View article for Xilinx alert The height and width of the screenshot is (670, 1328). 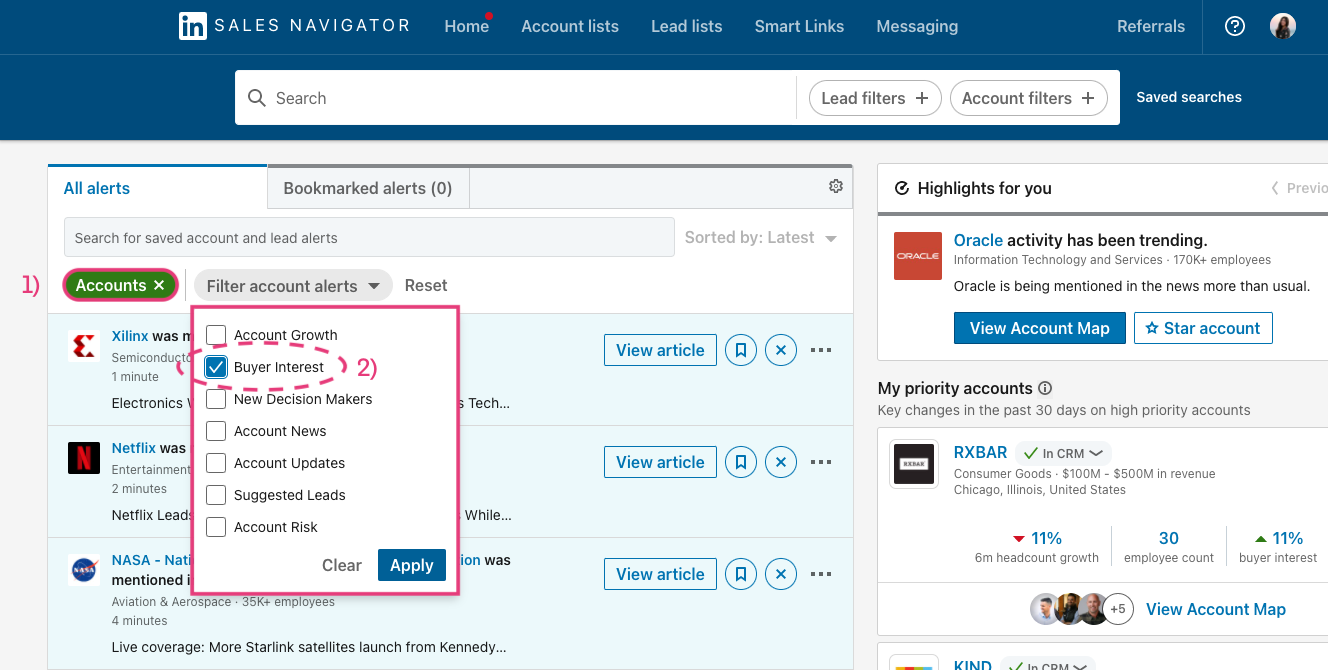coord(660,350)
